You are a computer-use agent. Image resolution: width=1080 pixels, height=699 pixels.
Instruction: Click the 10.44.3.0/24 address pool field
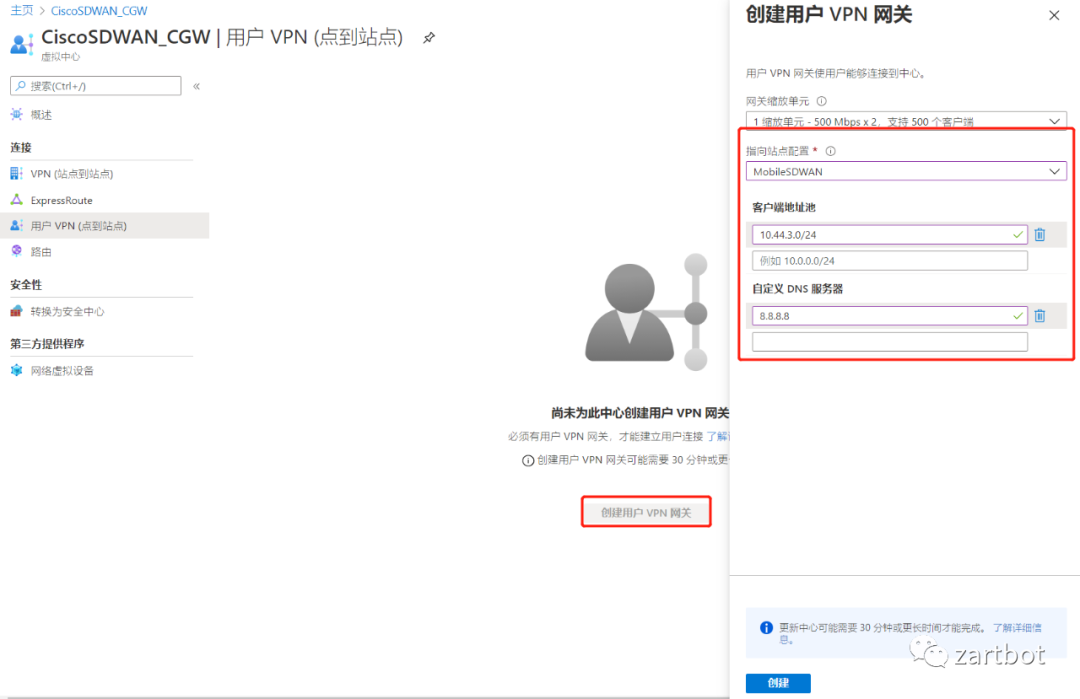(x=890, y=235)
